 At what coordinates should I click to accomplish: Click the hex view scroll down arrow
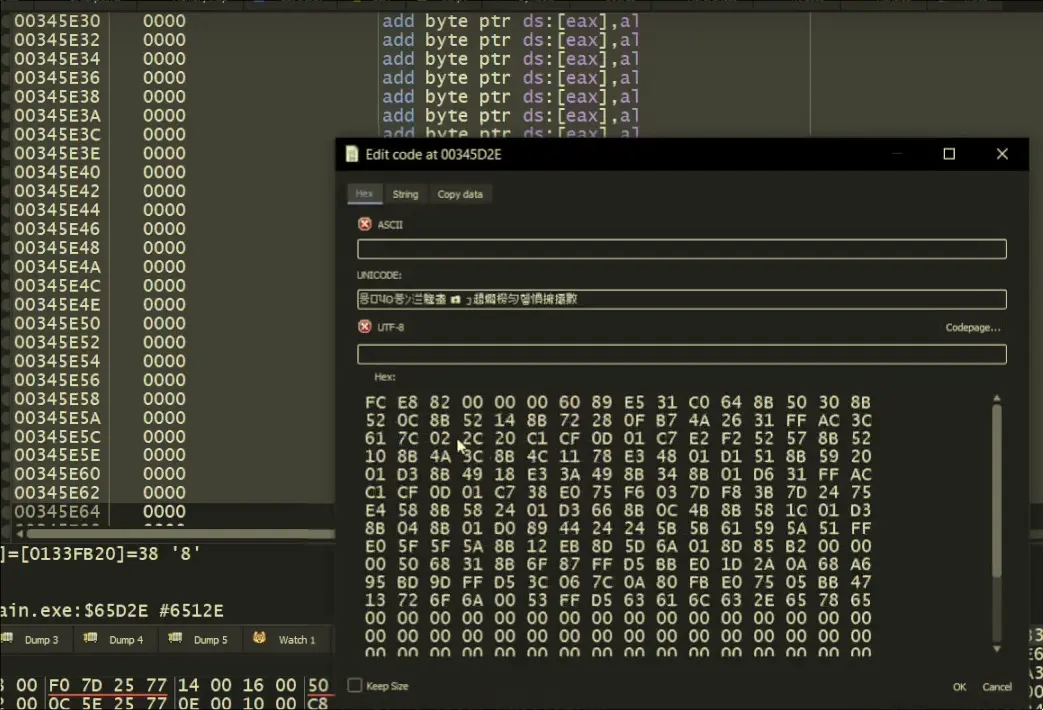point(996,648)
